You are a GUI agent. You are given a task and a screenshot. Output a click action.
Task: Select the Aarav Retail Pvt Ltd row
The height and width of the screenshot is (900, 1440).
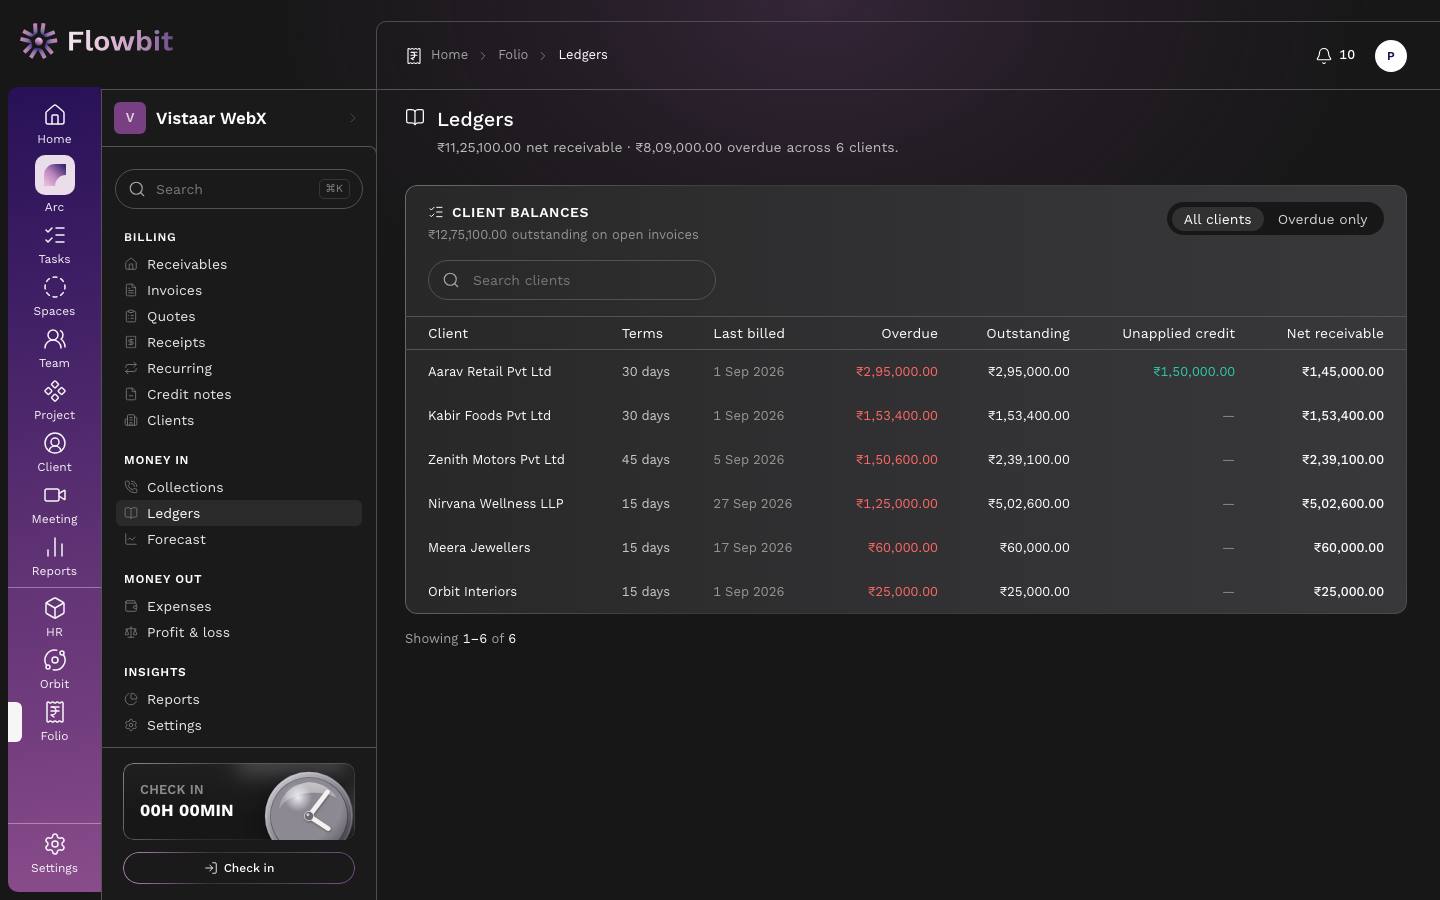point(906,372)
